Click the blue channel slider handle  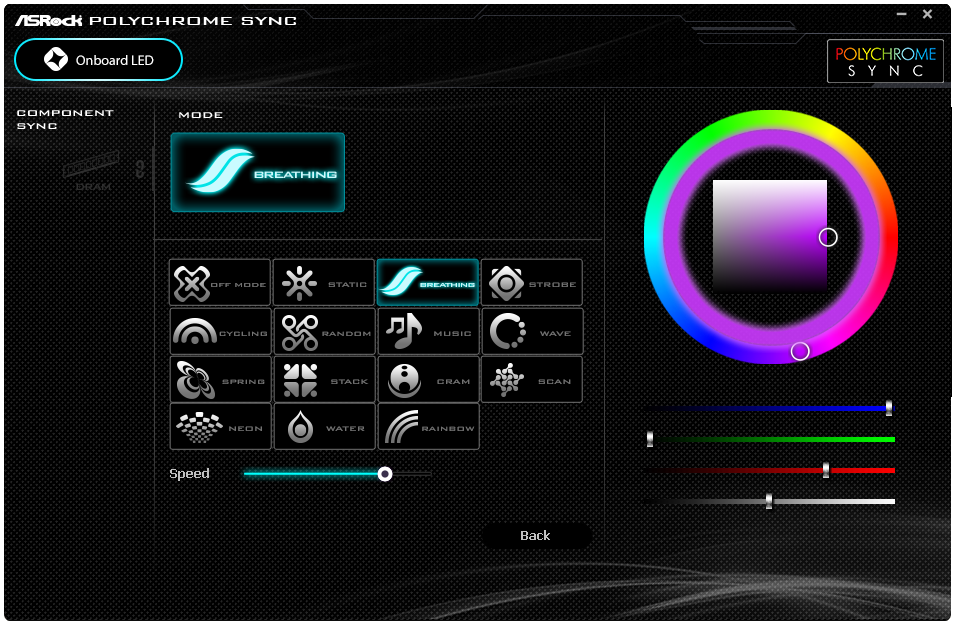(889, 407)
